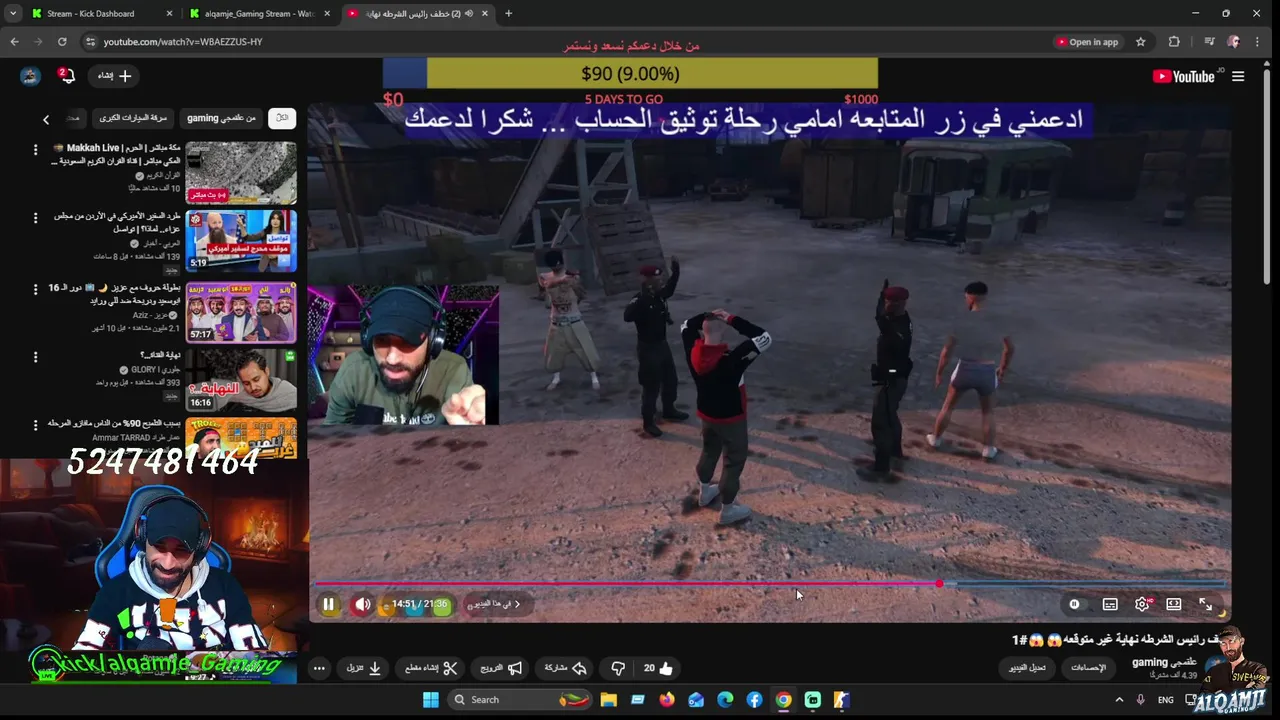Pause the YouTube video
Image resolution: width=1280 pixels, height=720 pixels.
pyautogui.click(x=328, y=604)
